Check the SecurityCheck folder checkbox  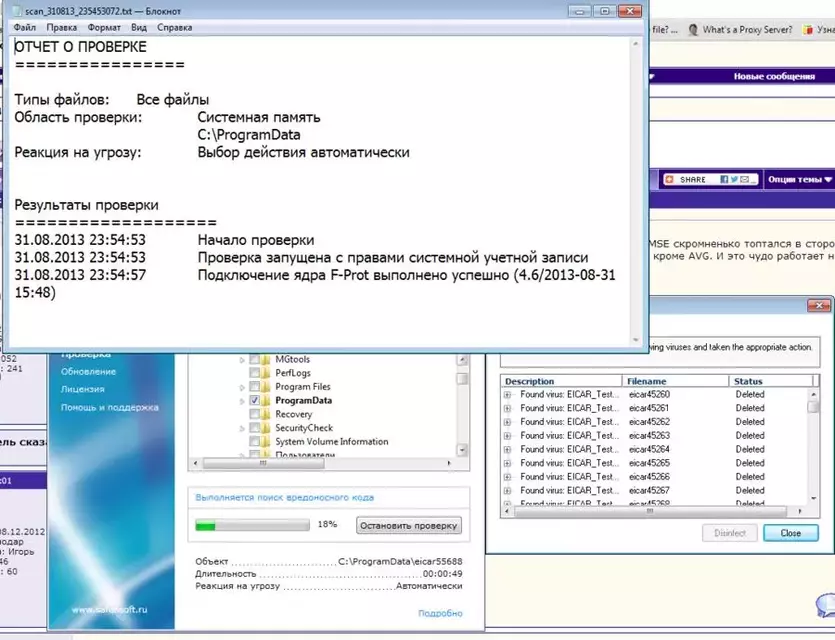[x=255, y=428]
